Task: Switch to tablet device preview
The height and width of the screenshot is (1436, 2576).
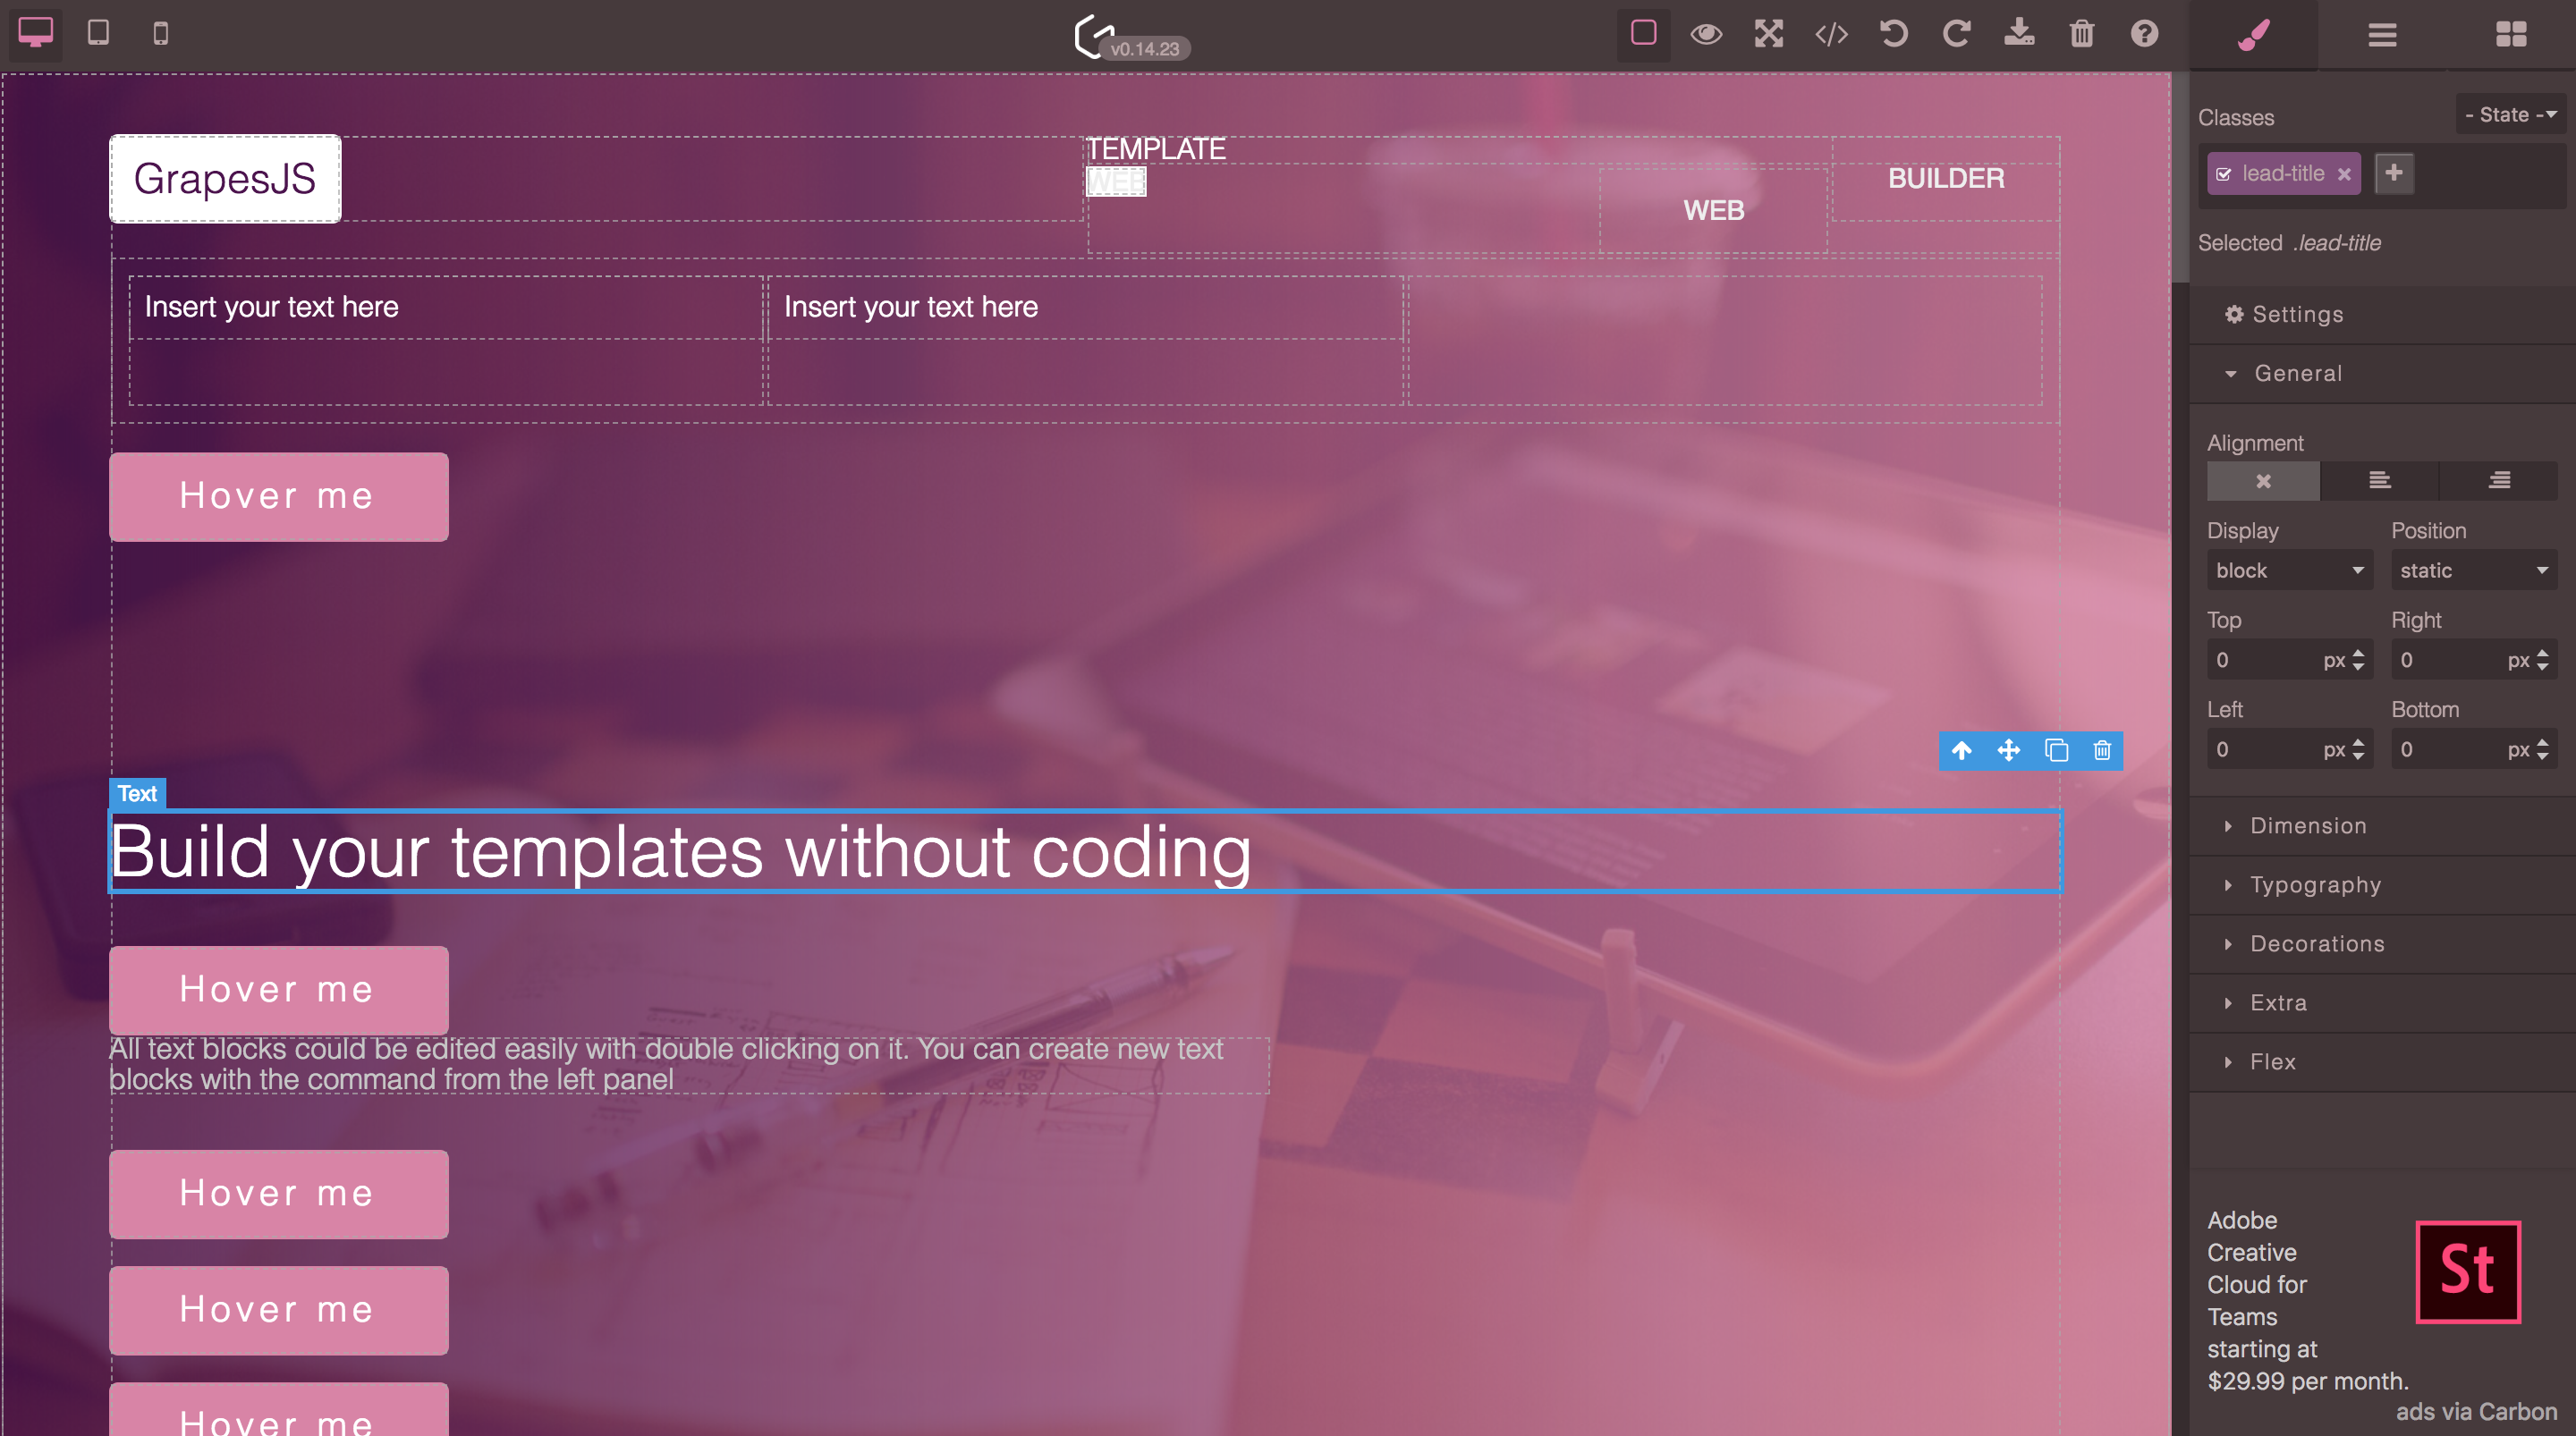Action: (x=98, y=33)
